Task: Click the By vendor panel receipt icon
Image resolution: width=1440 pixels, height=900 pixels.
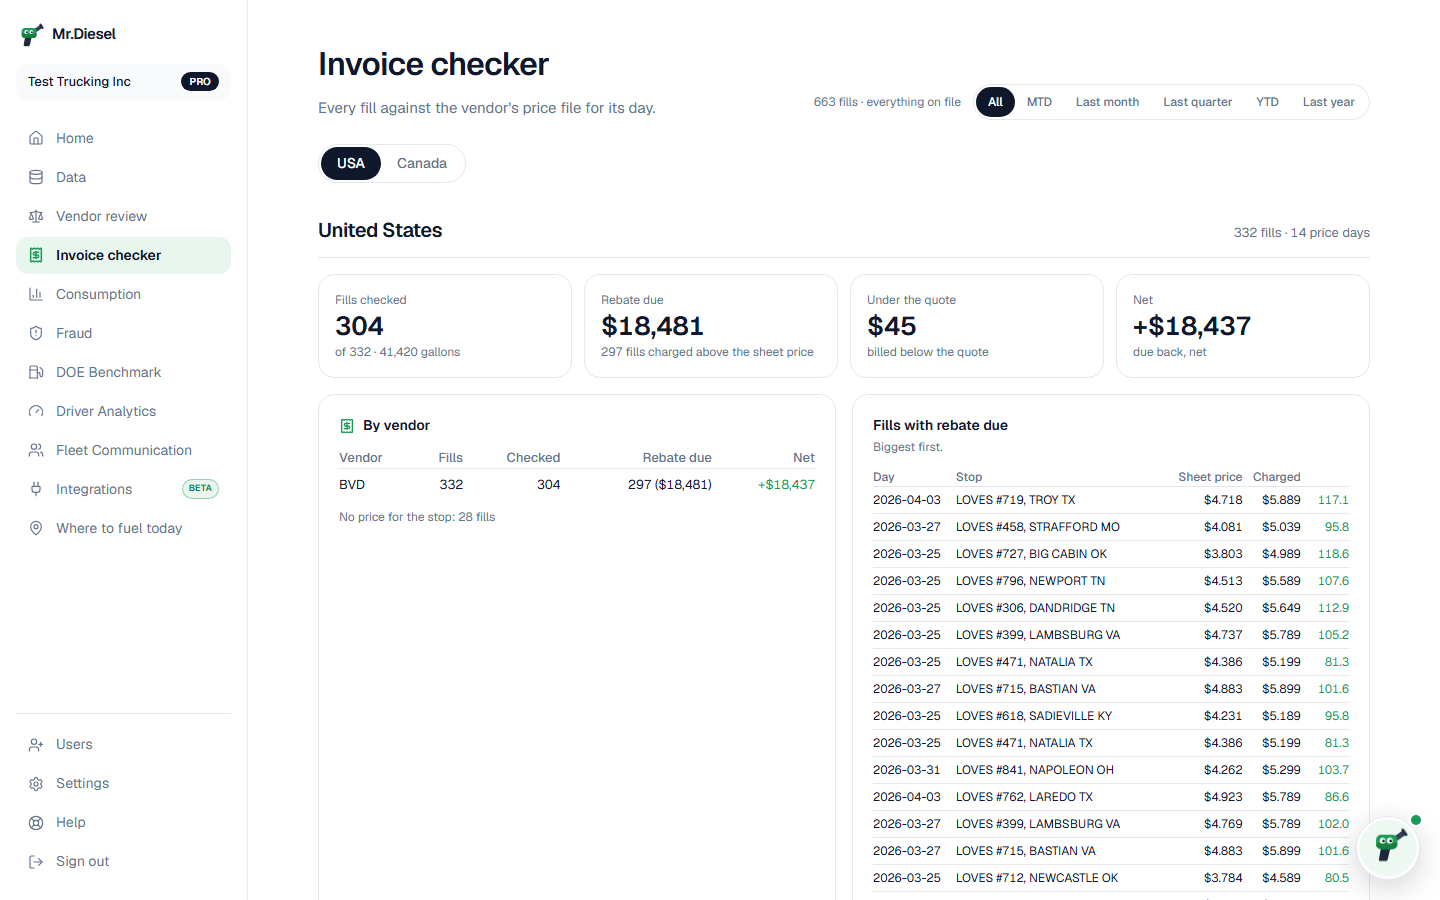Action: click(x=347, y=426)
